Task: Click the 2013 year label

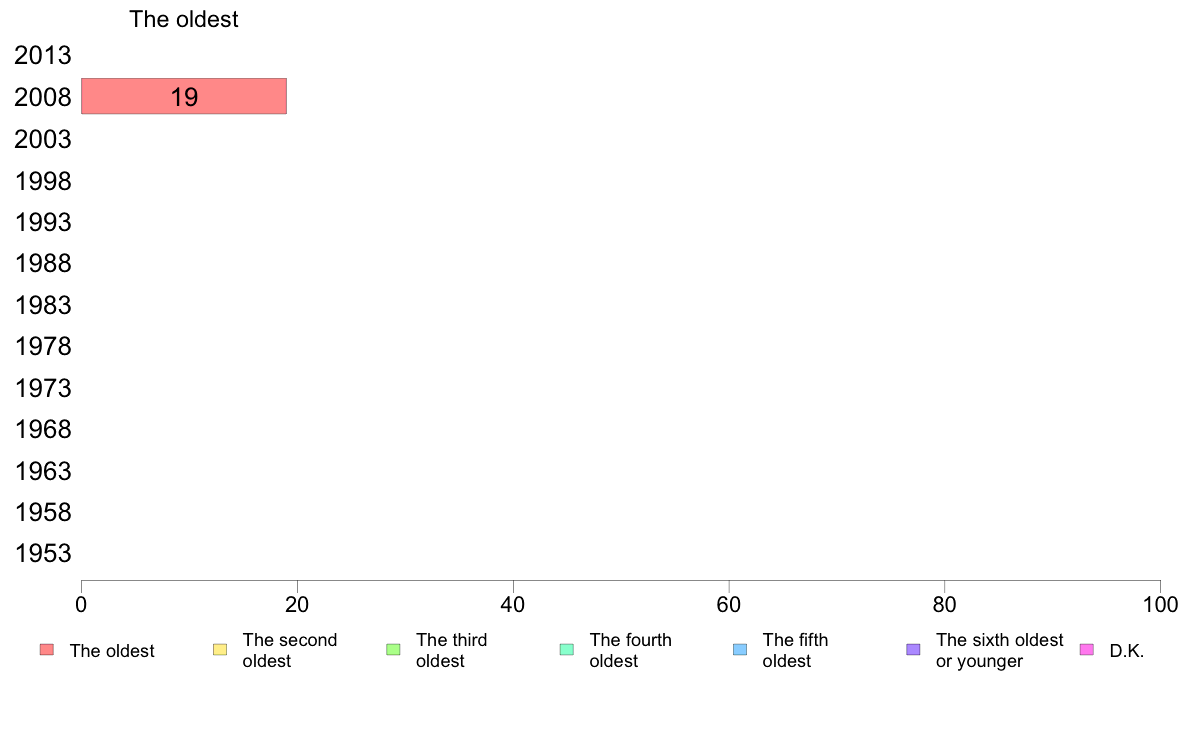Action: [42, 55]
